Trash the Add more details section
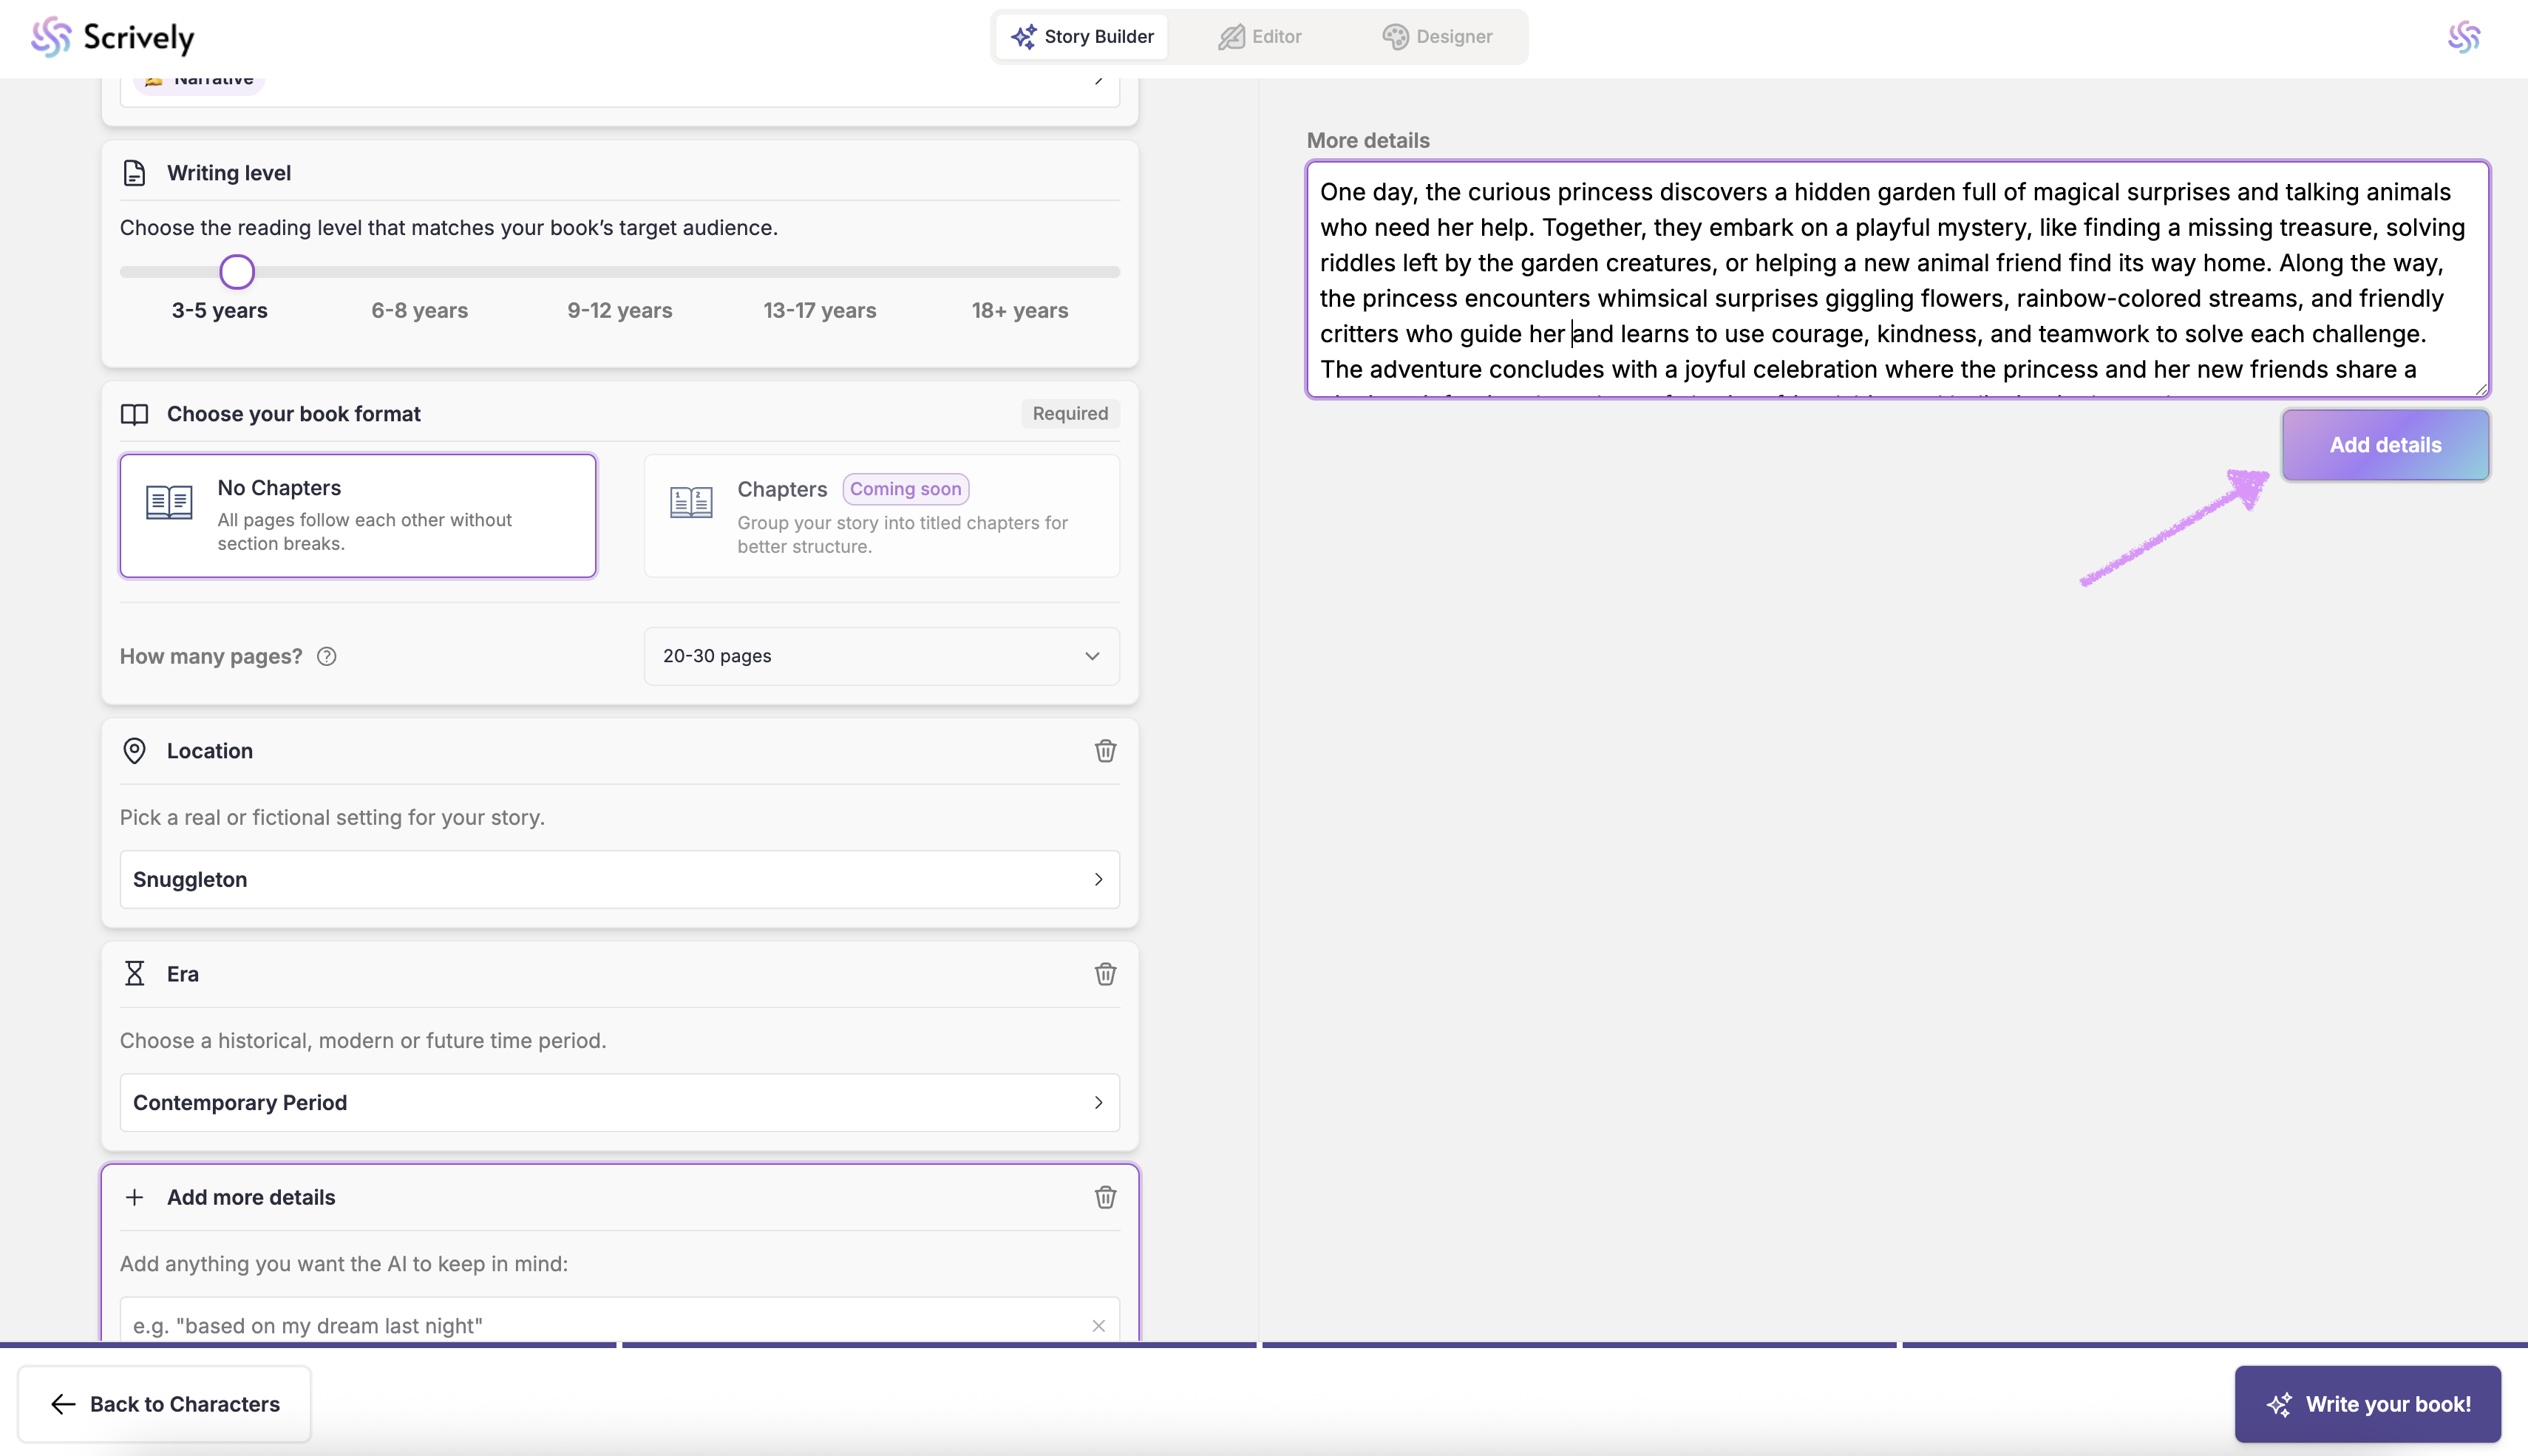The height and width of the screenshot is (1456, 2528). [x=1104, y=1197]
